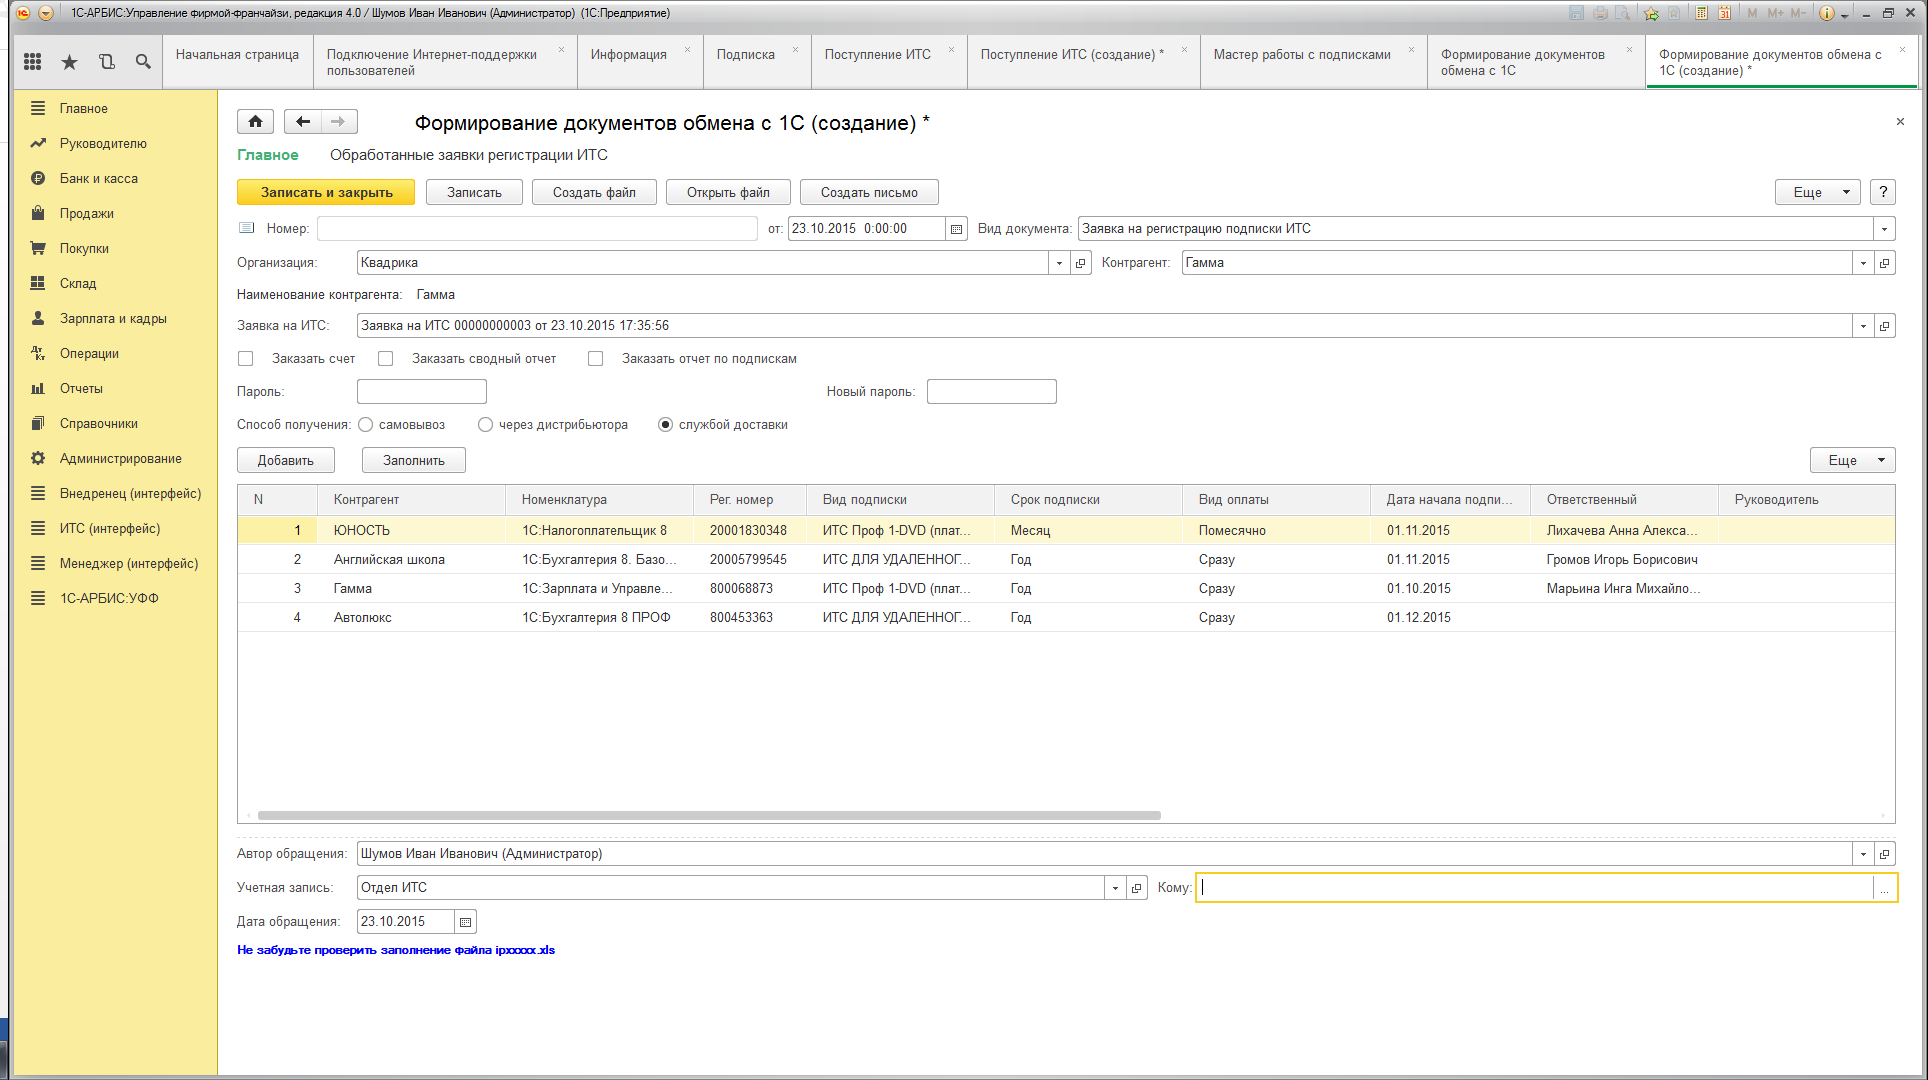Open Заявка на ИТС record icon
The height and width of the screenshot is (1080, 1928).
(x=1884, y=326)
